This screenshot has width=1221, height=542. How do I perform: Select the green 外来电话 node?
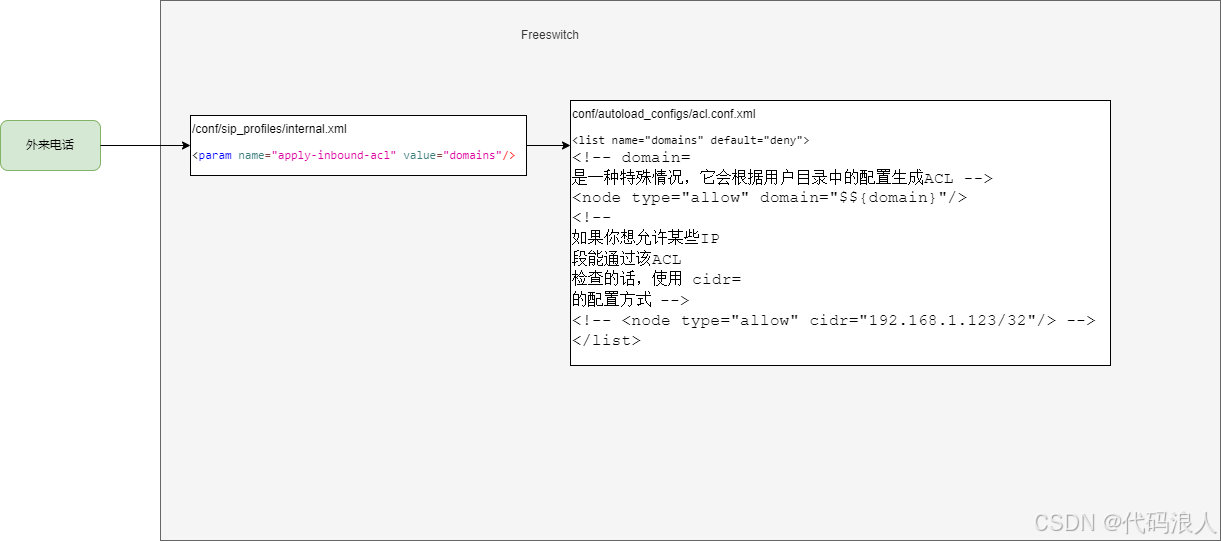(x=50, y=145)
